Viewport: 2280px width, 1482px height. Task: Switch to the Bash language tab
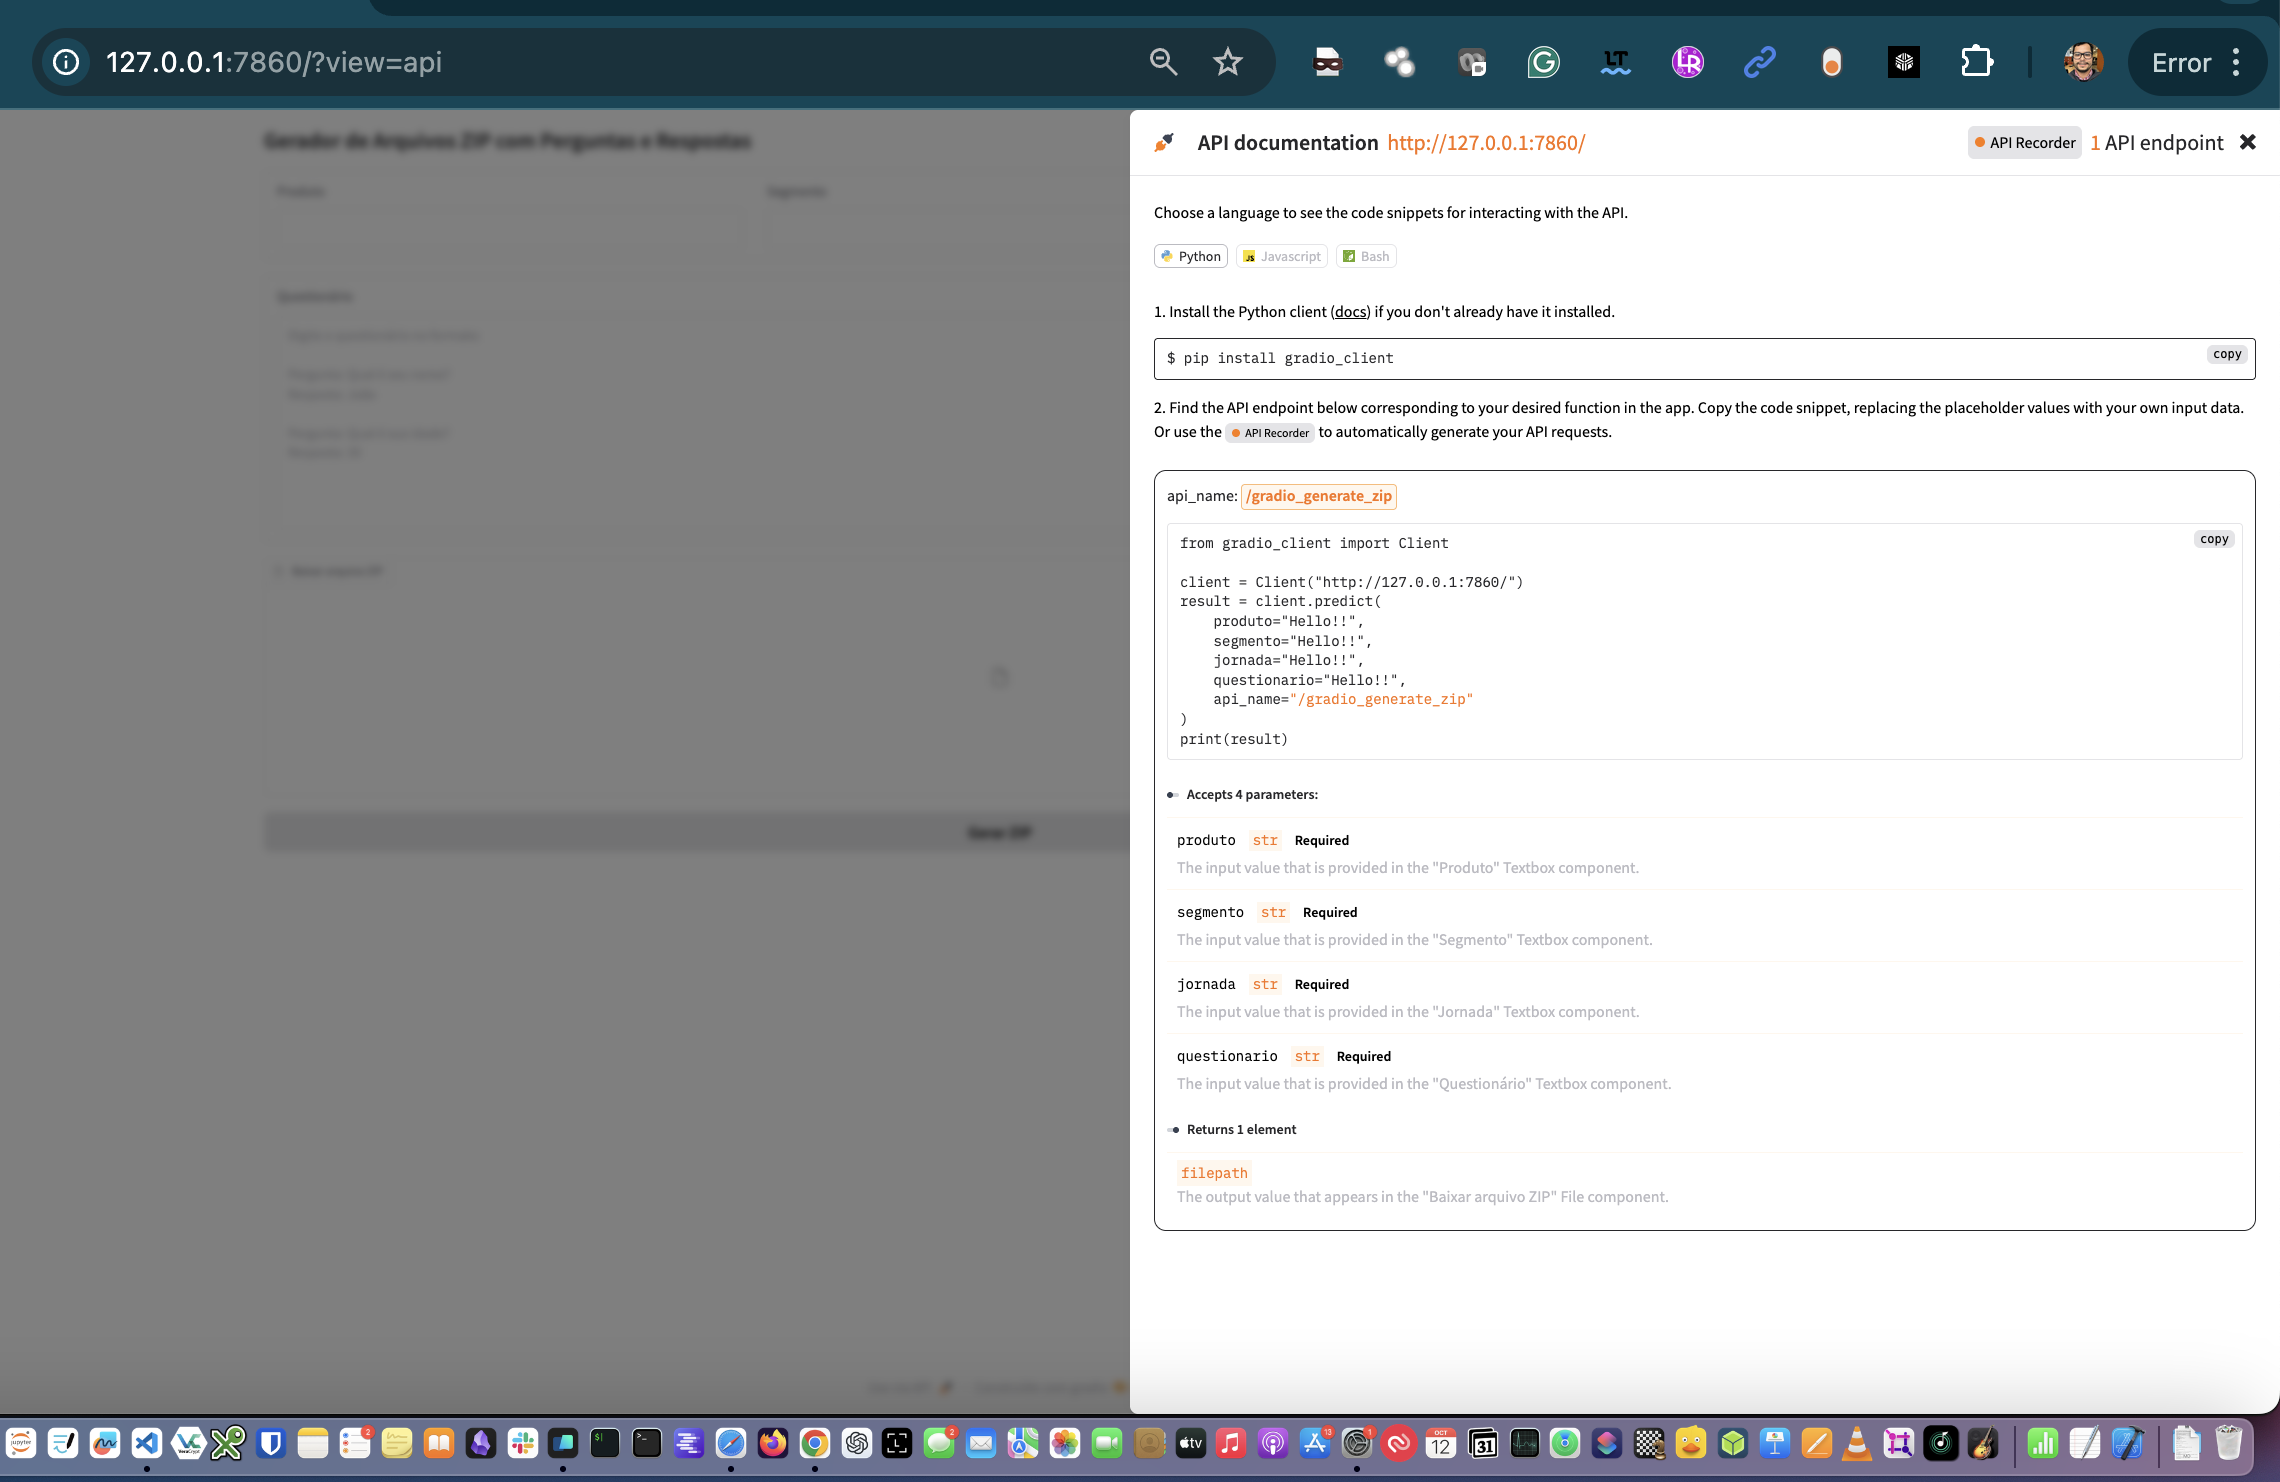click(1365, 257)
